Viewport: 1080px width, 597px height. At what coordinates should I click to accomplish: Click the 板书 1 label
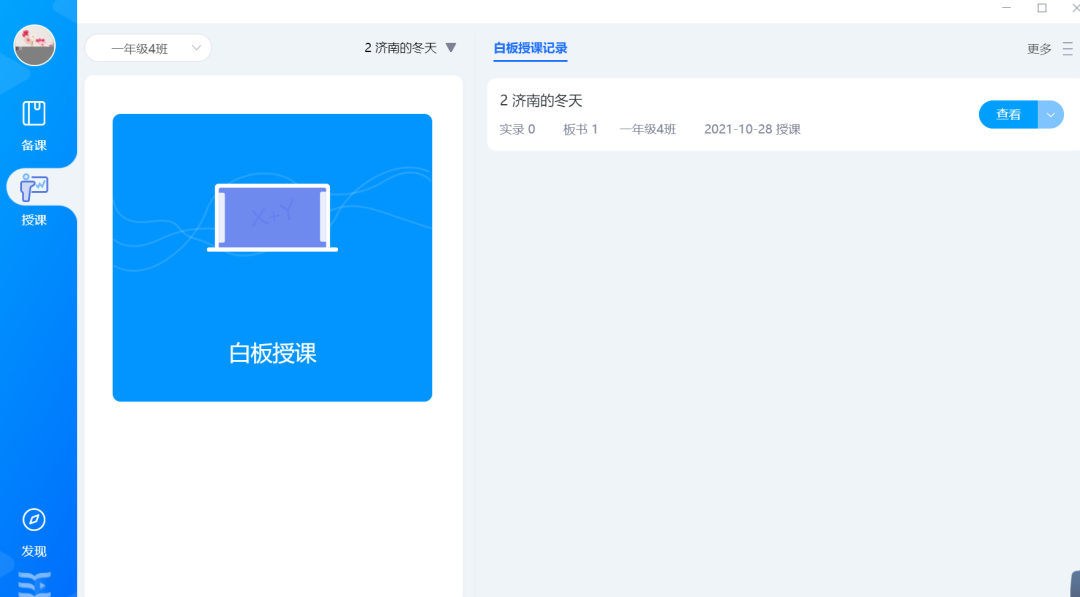pos(579,128)
